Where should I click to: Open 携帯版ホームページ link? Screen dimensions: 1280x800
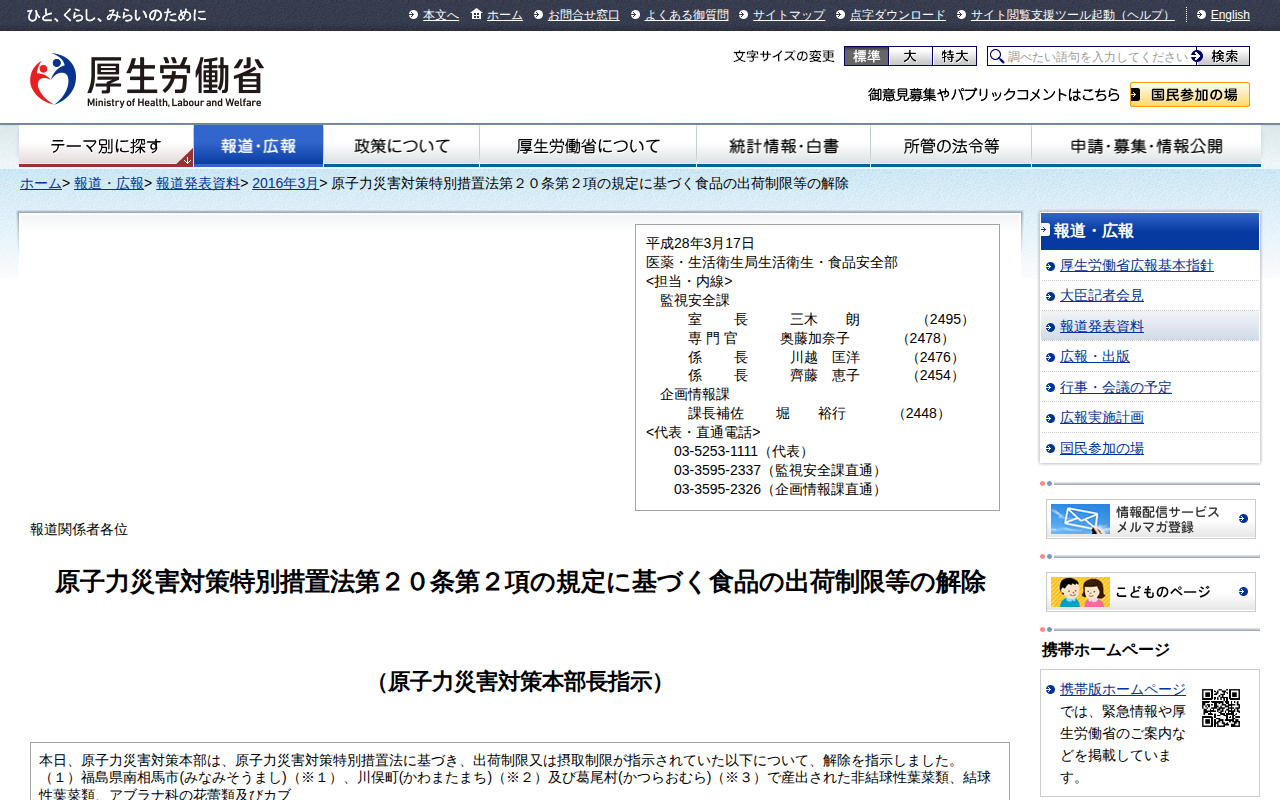(1123, 690)
